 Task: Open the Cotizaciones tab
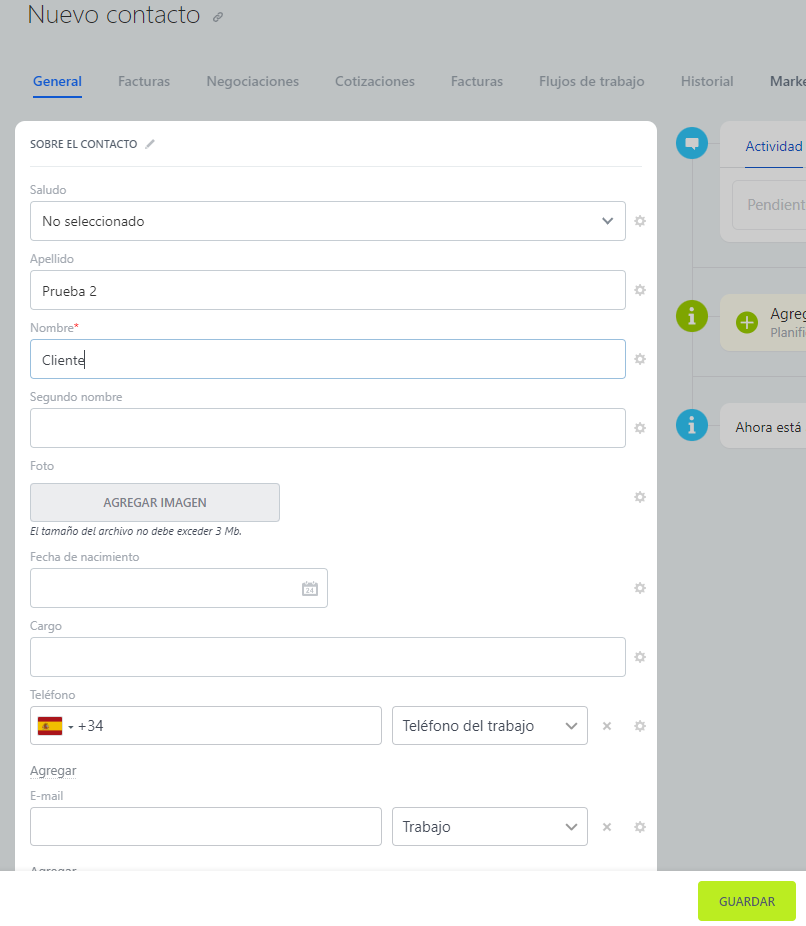tap(374, 82)
